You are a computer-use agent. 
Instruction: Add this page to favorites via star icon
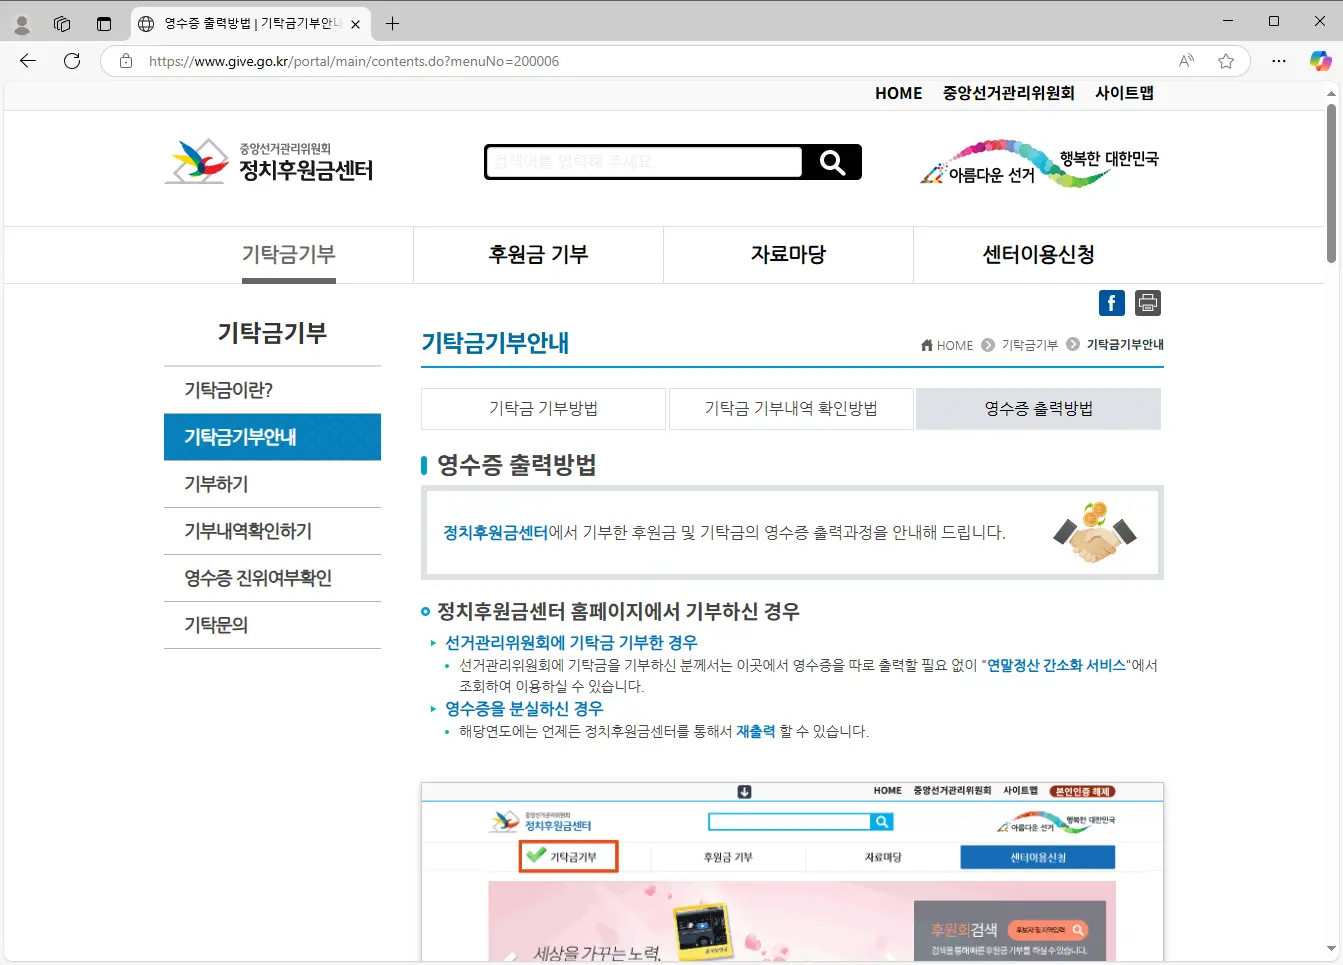(1226, 61)
